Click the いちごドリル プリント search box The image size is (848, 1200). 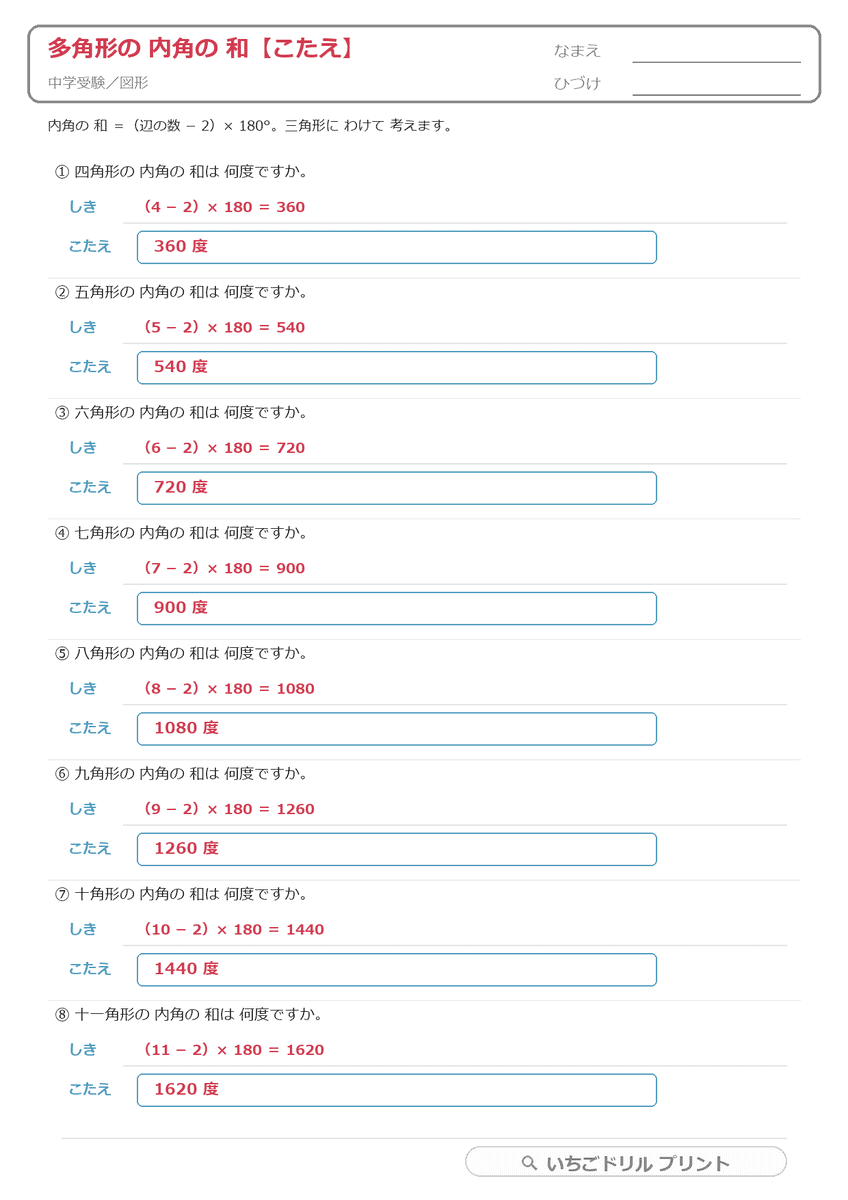point(626,1162)
